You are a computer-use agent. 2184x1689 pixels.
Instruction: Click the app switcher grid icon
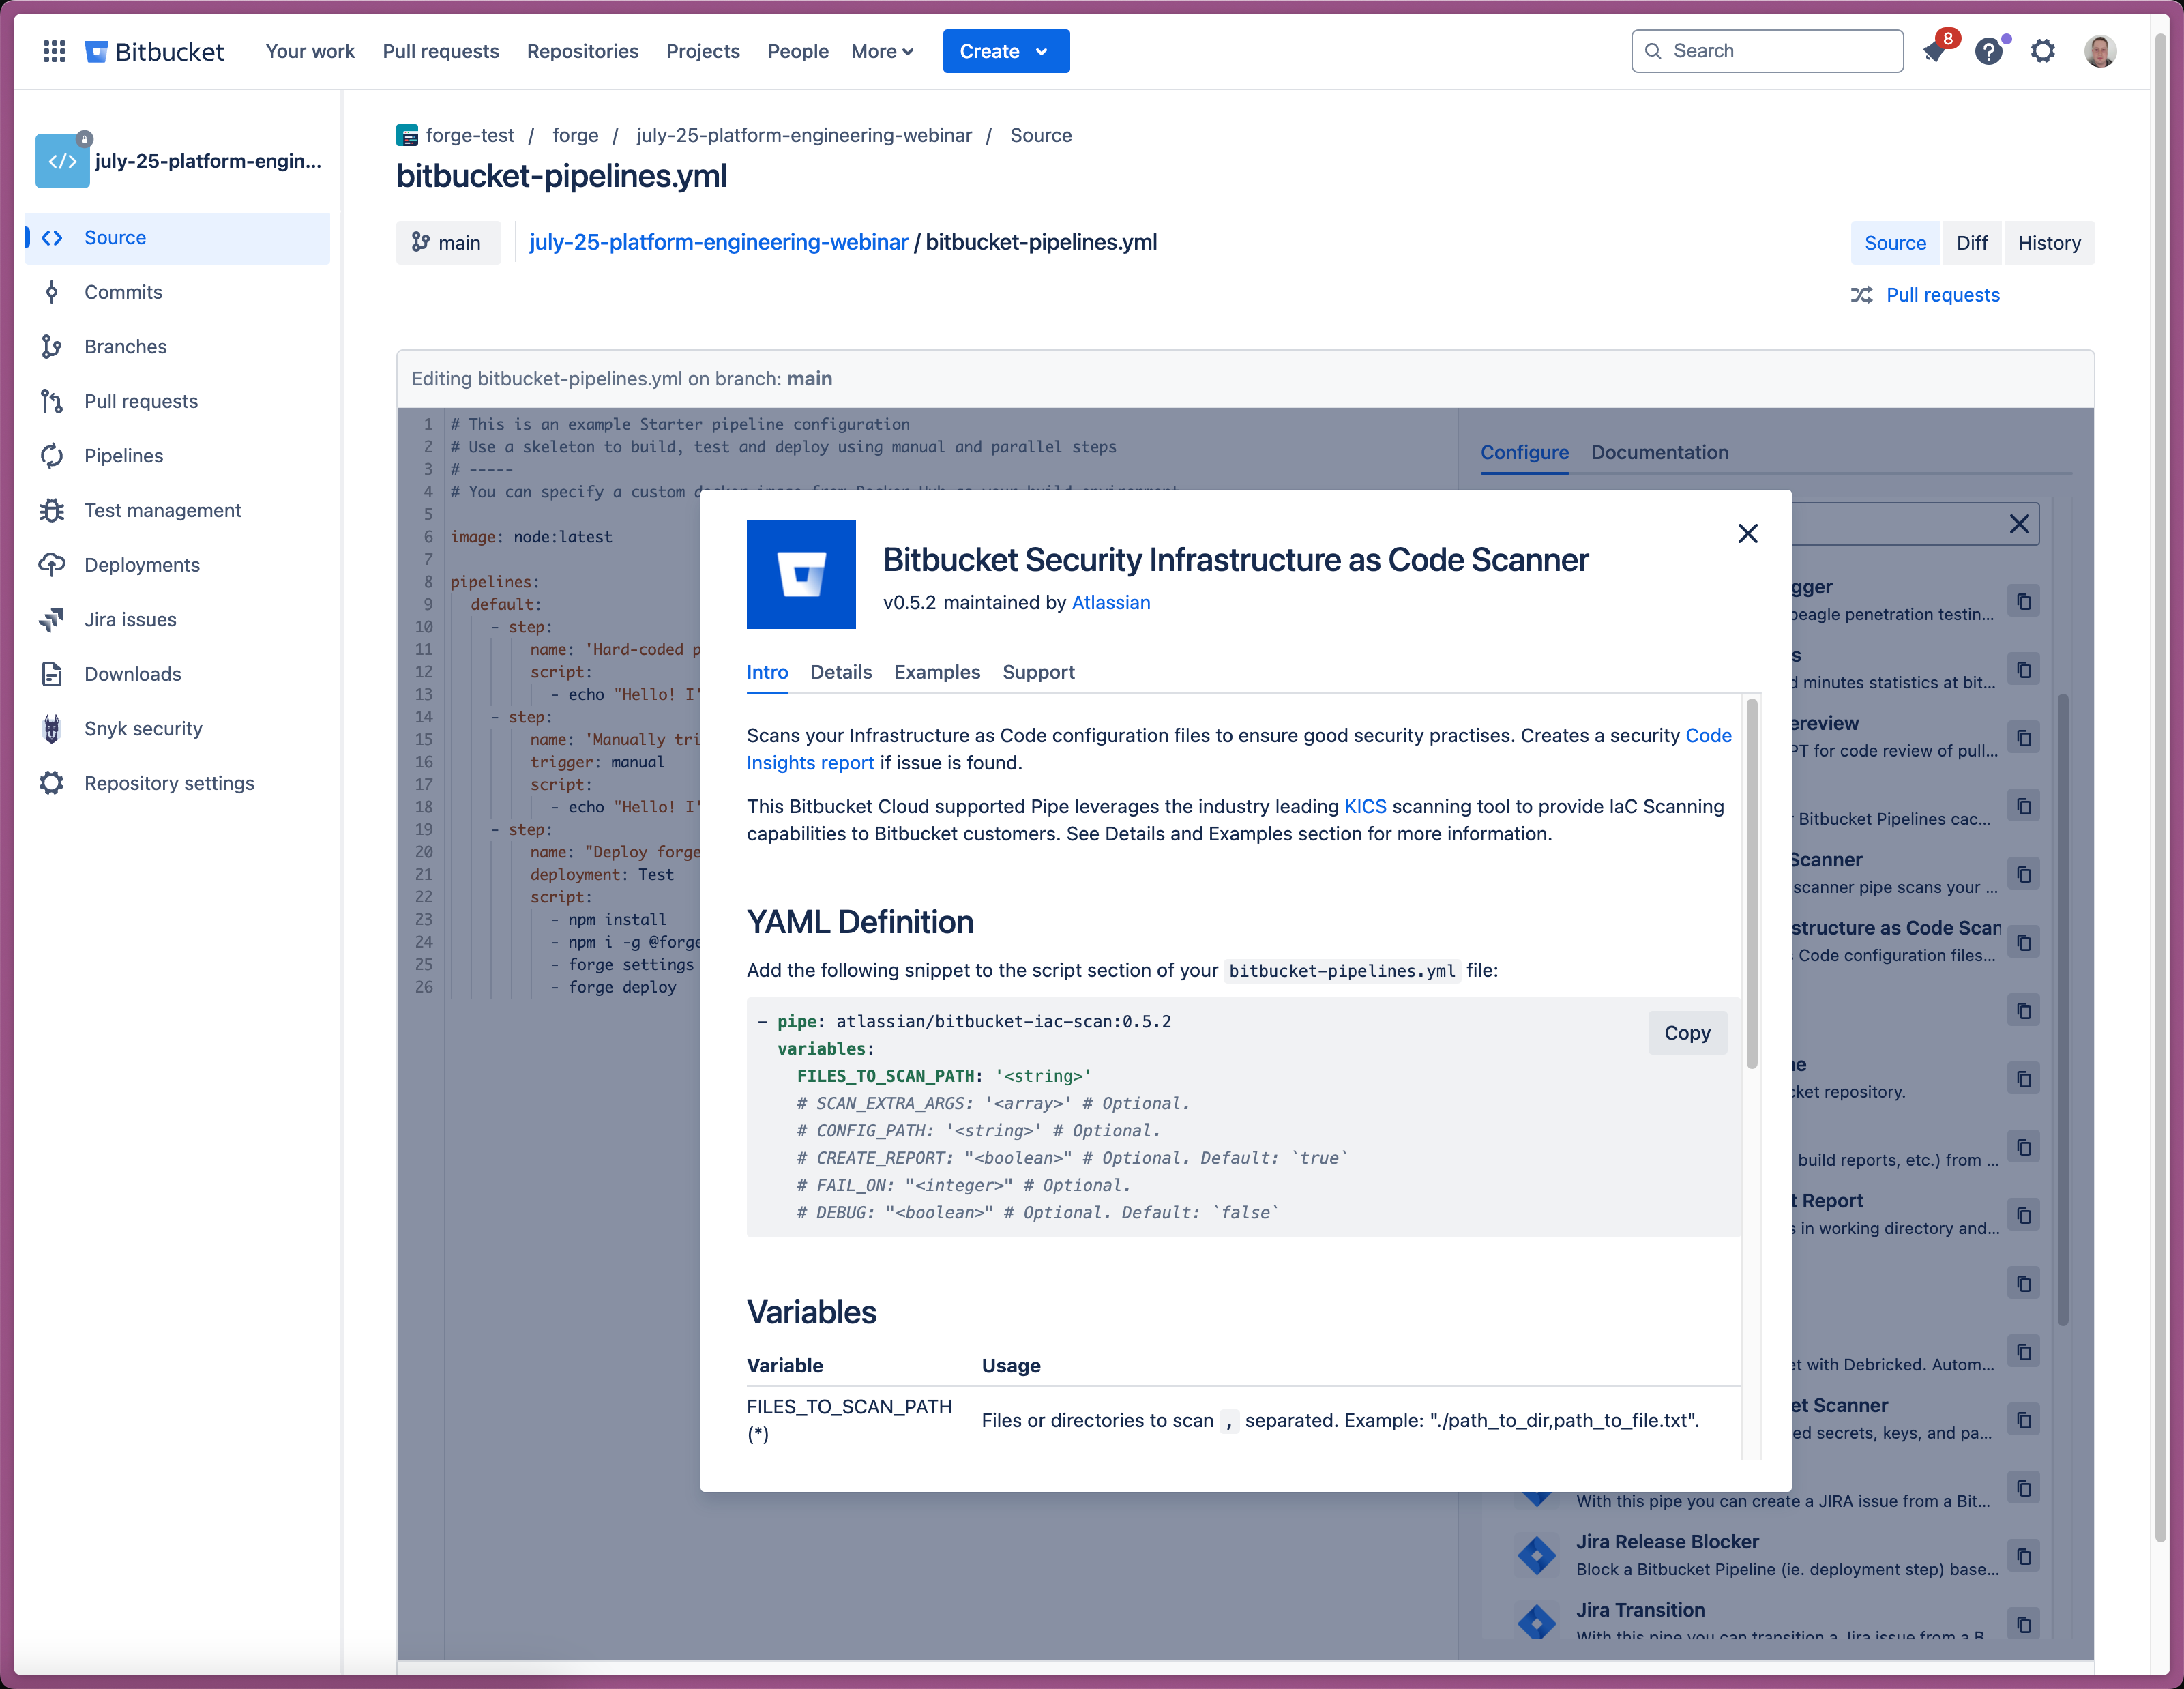(54, 51)
